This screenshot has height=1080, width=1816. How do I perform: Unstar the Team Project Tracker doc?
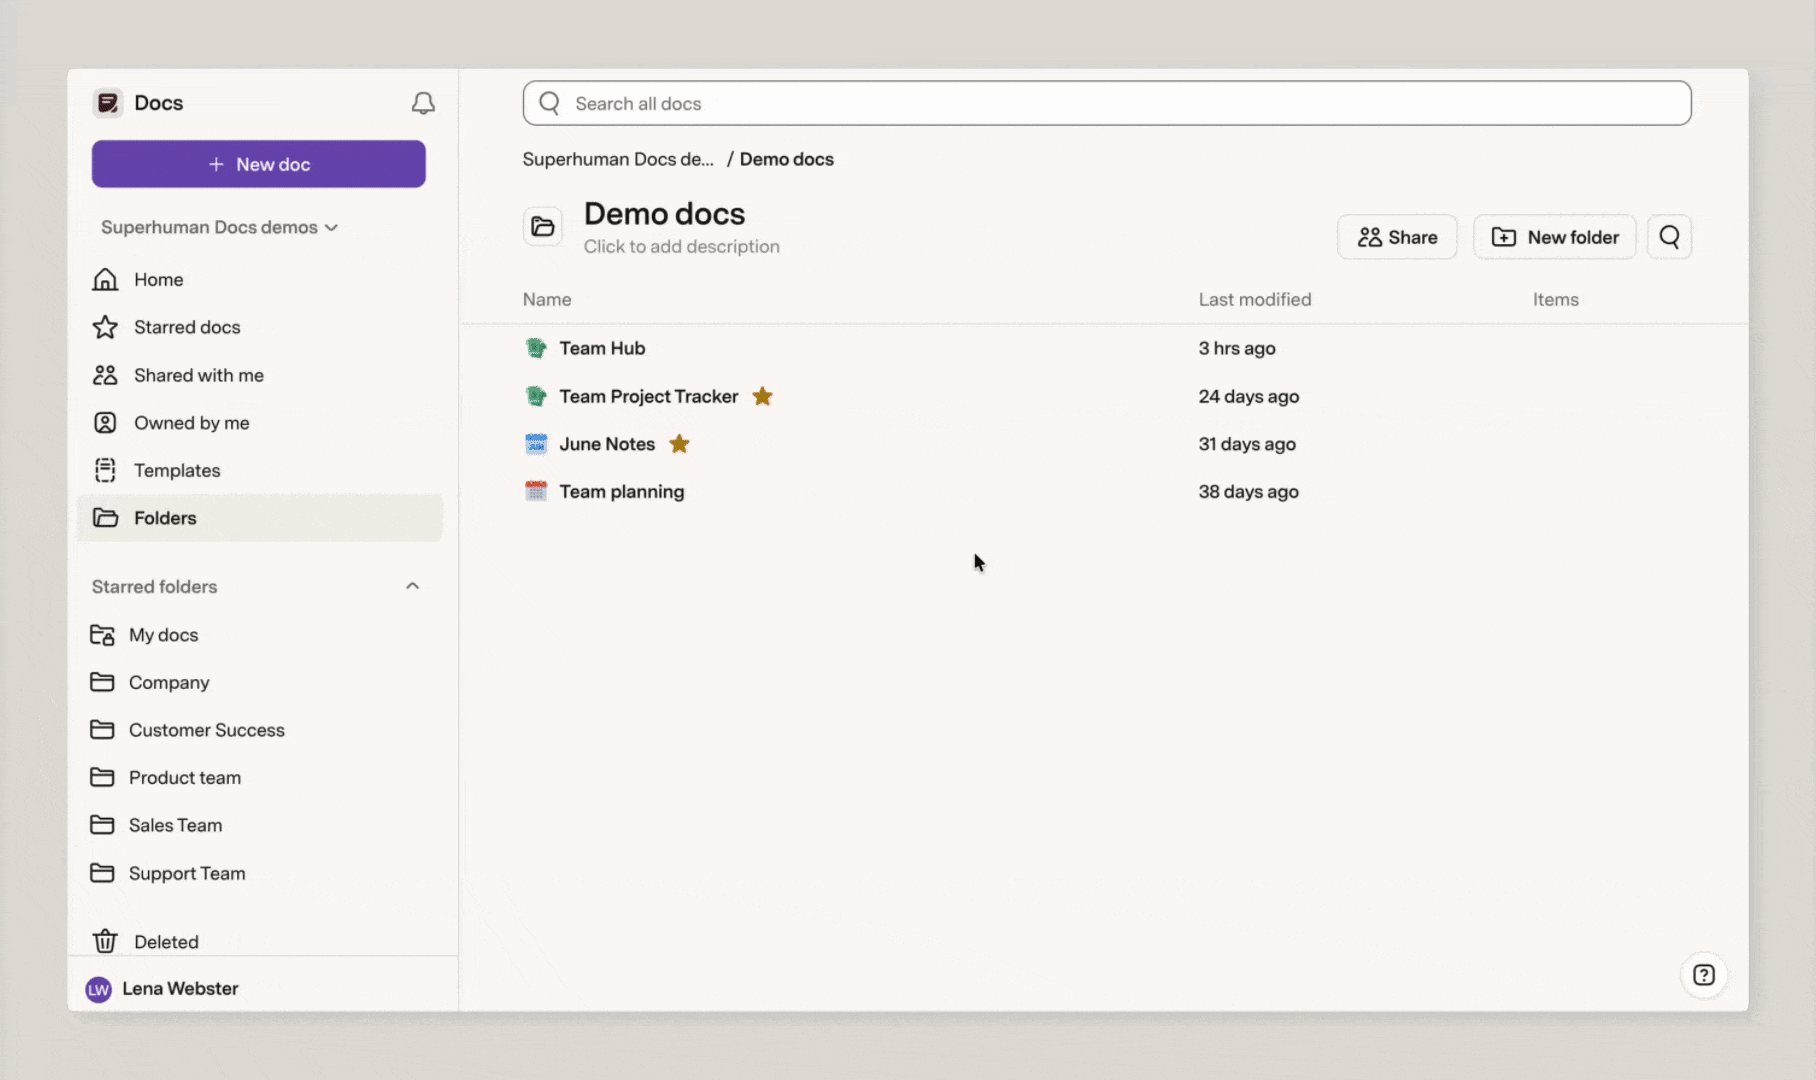point(762,396)
